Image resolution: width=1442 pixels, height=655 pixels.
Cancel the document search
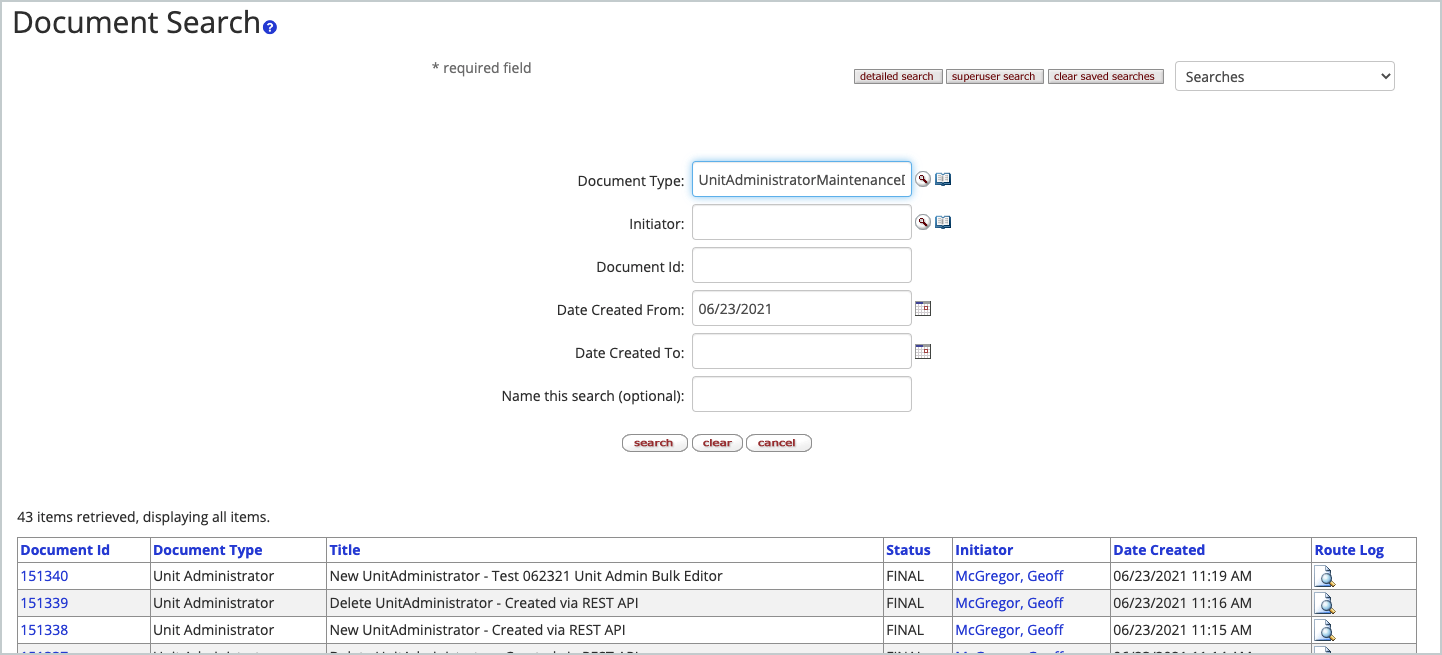coord(778,442)
